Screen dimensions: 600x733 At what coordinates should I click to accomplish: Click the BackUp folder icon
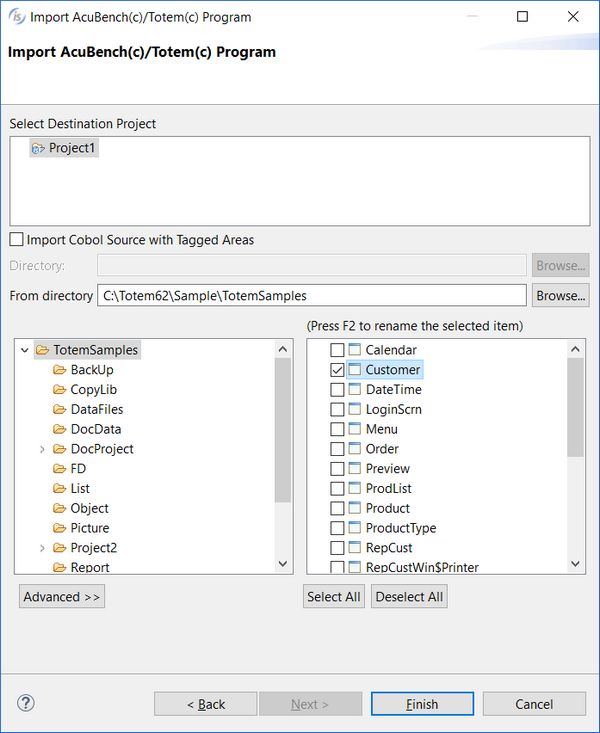59,370
